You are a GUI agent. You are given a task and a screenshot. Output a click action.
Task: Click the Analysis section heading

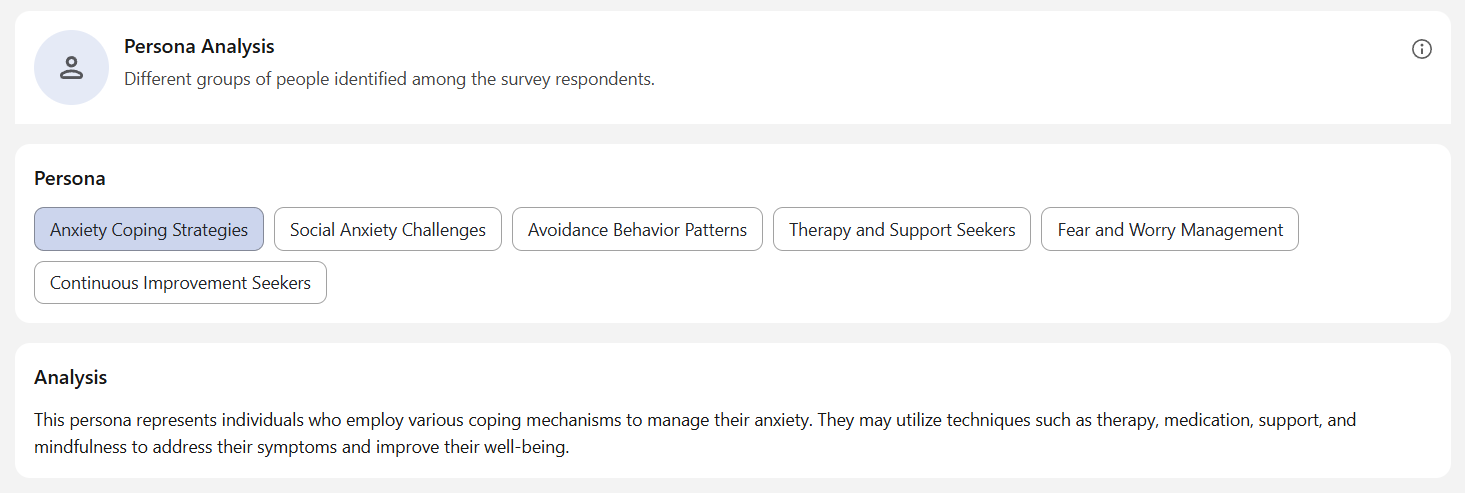(70, 377)
